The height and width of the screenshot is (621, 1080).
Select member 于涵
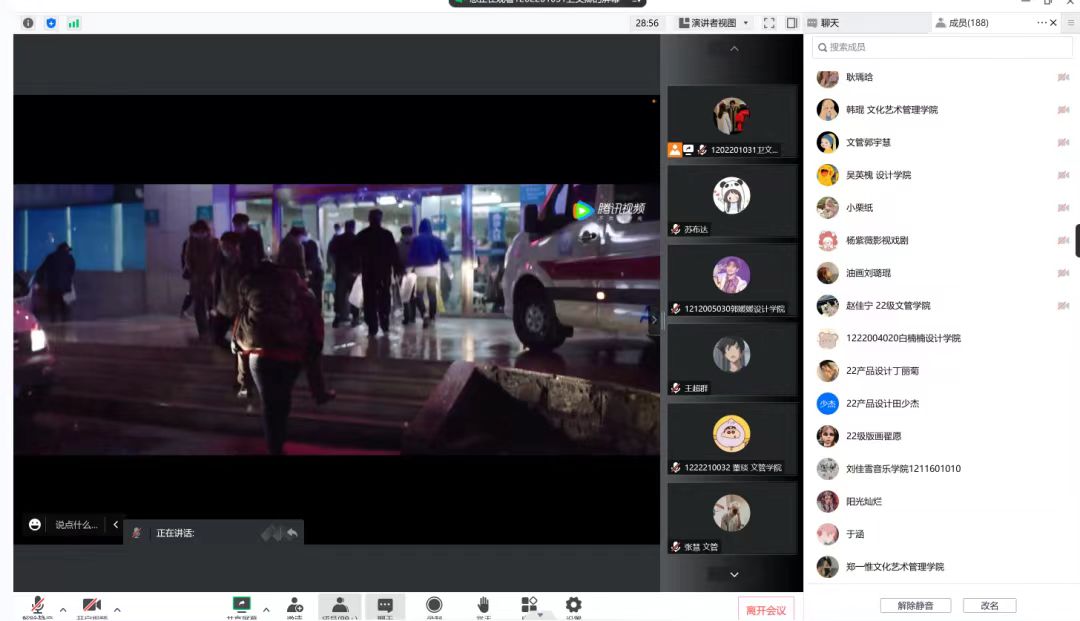pos(942,534)
